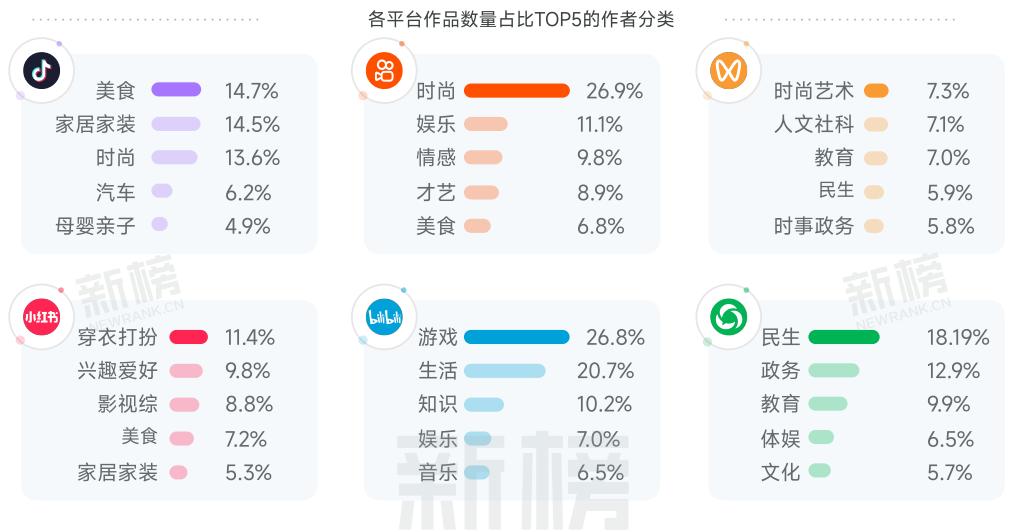Image resolution: width=1010 pixels, height=532 pixels.
Task: Click the green swirl platform logo
Action: 729,317
